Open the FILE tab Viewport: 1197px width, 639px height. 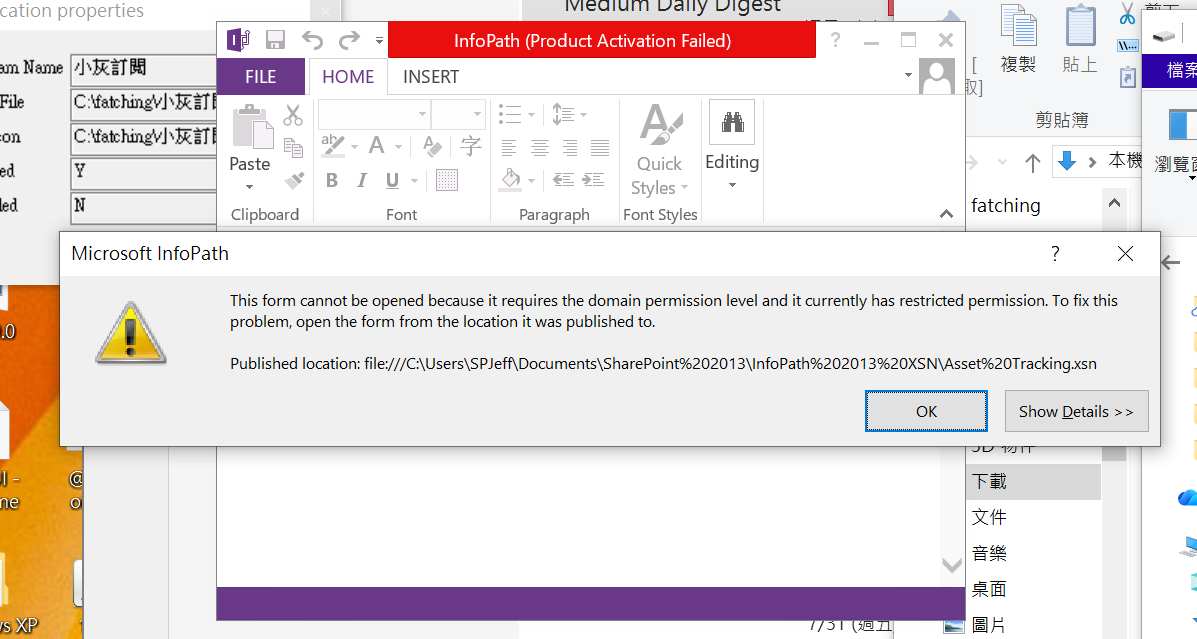click(260, 77)
